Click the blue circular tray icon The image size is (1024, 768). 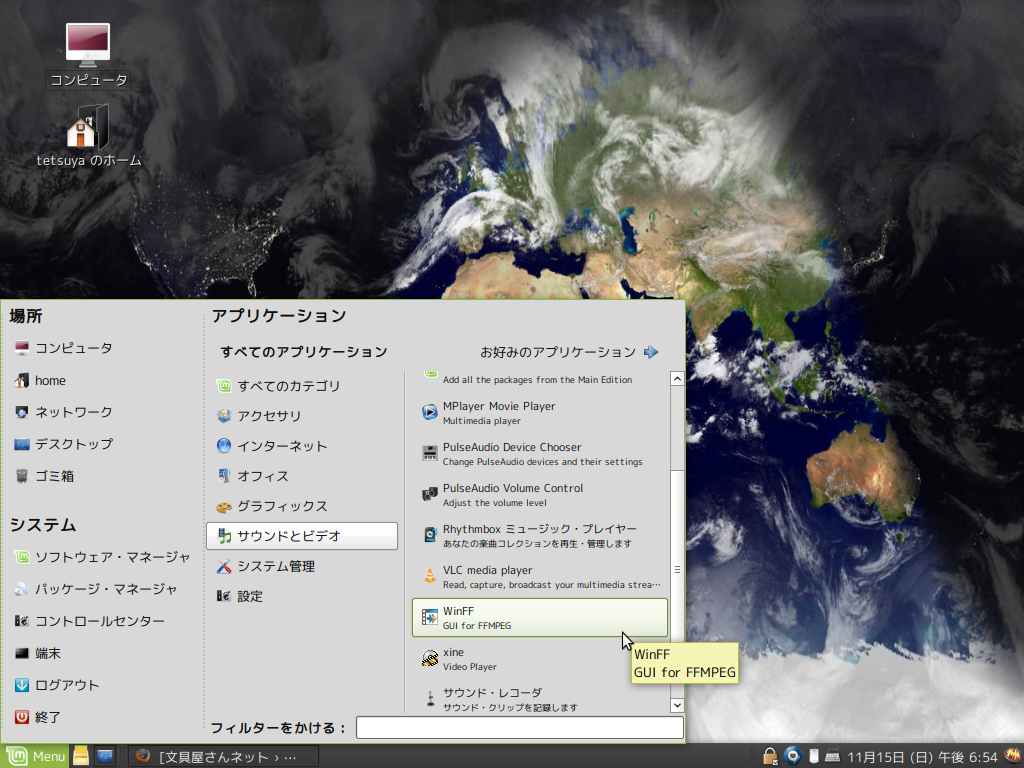pyautogui.click(x=792, y=756)
